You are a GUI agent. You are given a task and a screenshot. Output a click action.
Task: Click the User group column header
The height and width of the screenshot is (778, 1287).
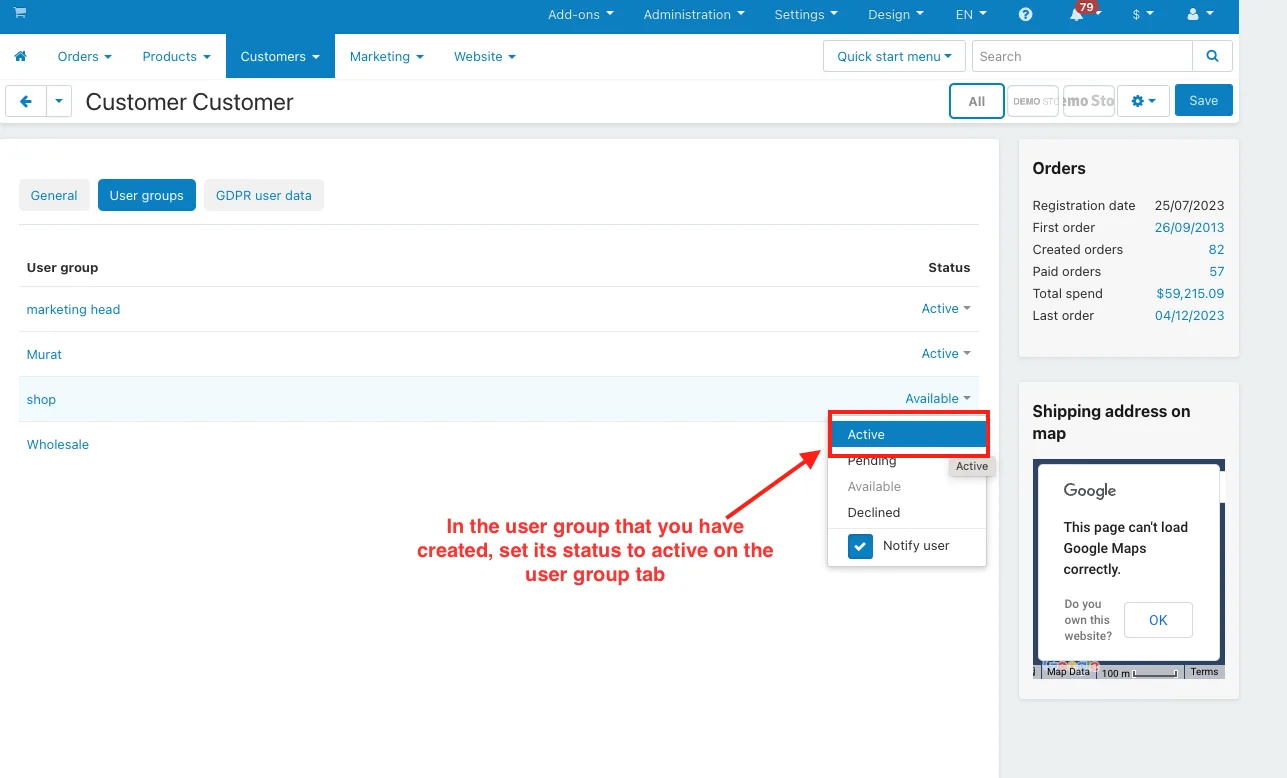(62, 268)
